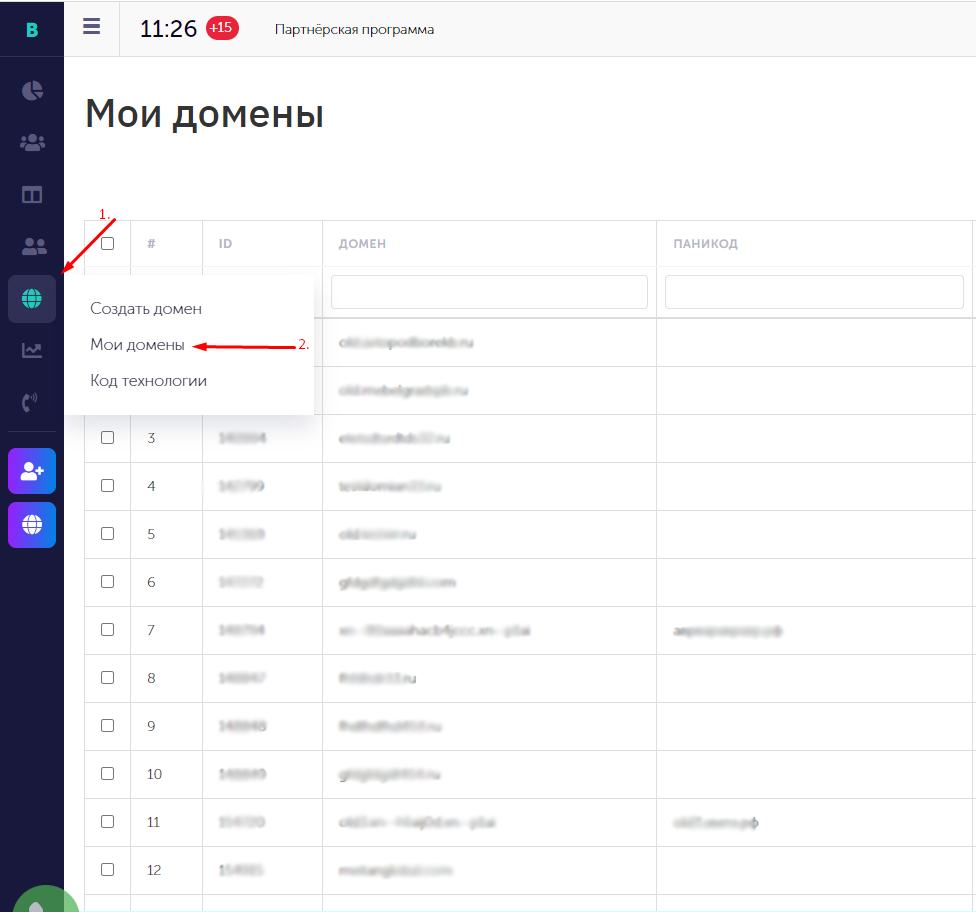Check the checkbox for row 7
The image size is (976, 912).
tap(108, 629)
